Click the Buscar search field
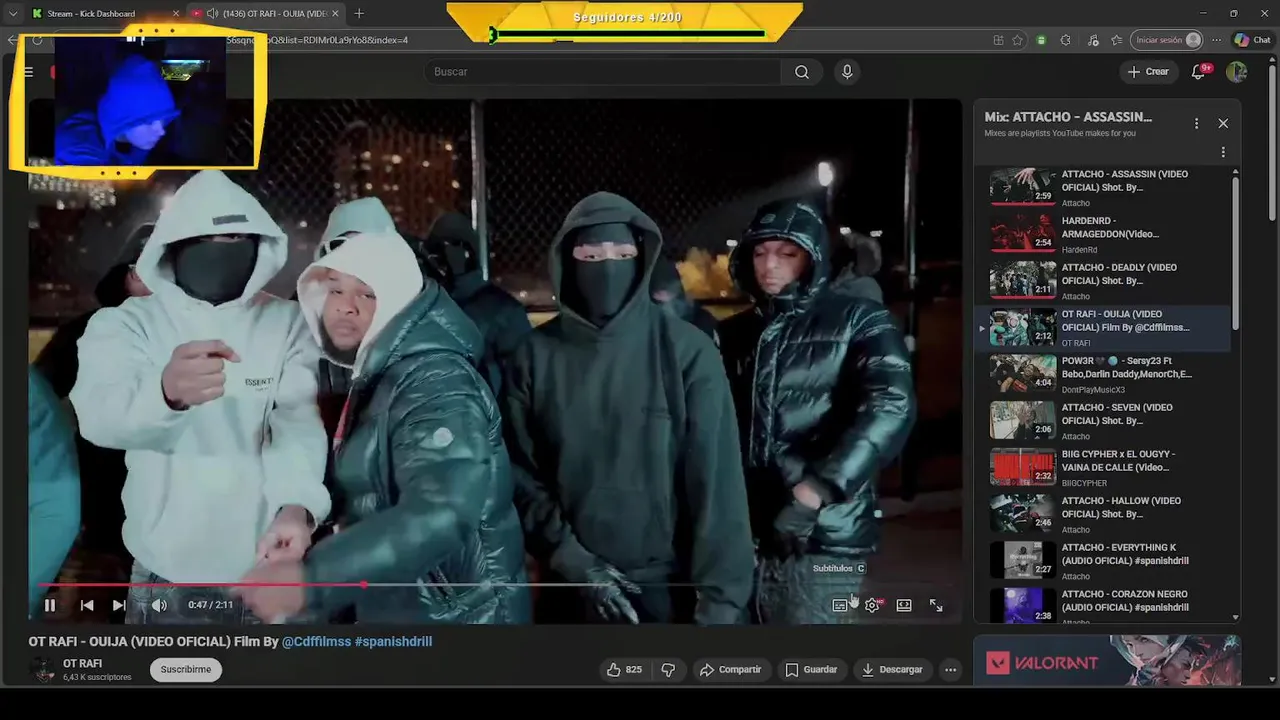The width and height of the screenshot is (1280, 720). (x=603, y=72)
